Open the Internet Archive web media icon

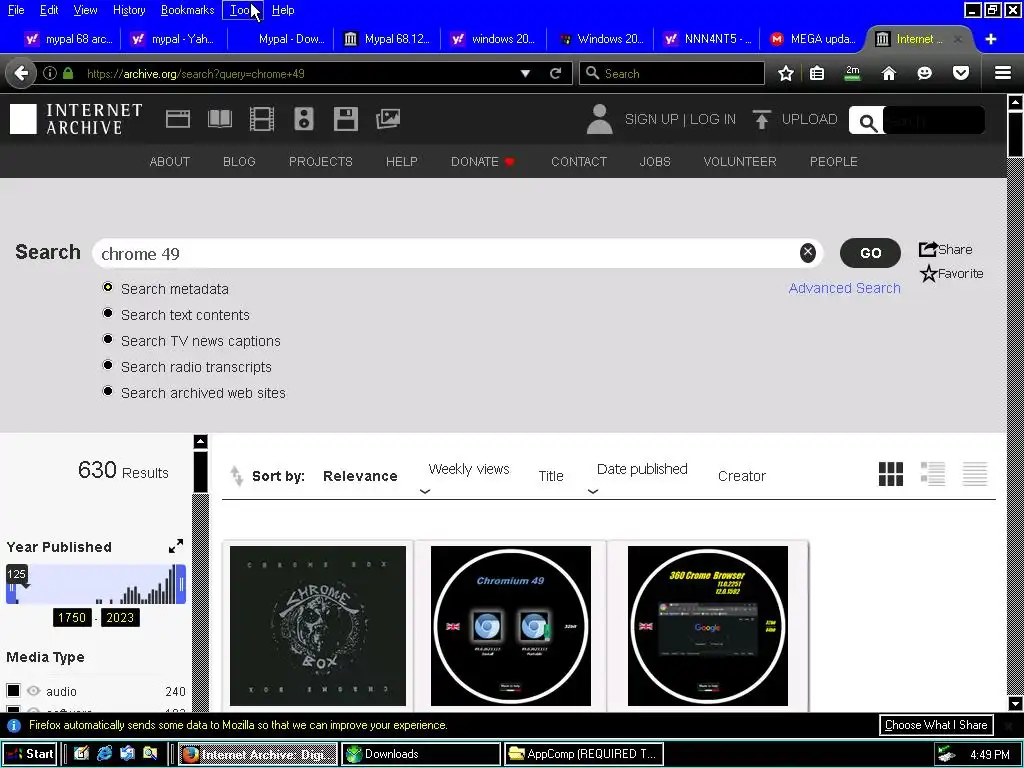(x=178, y=119)
